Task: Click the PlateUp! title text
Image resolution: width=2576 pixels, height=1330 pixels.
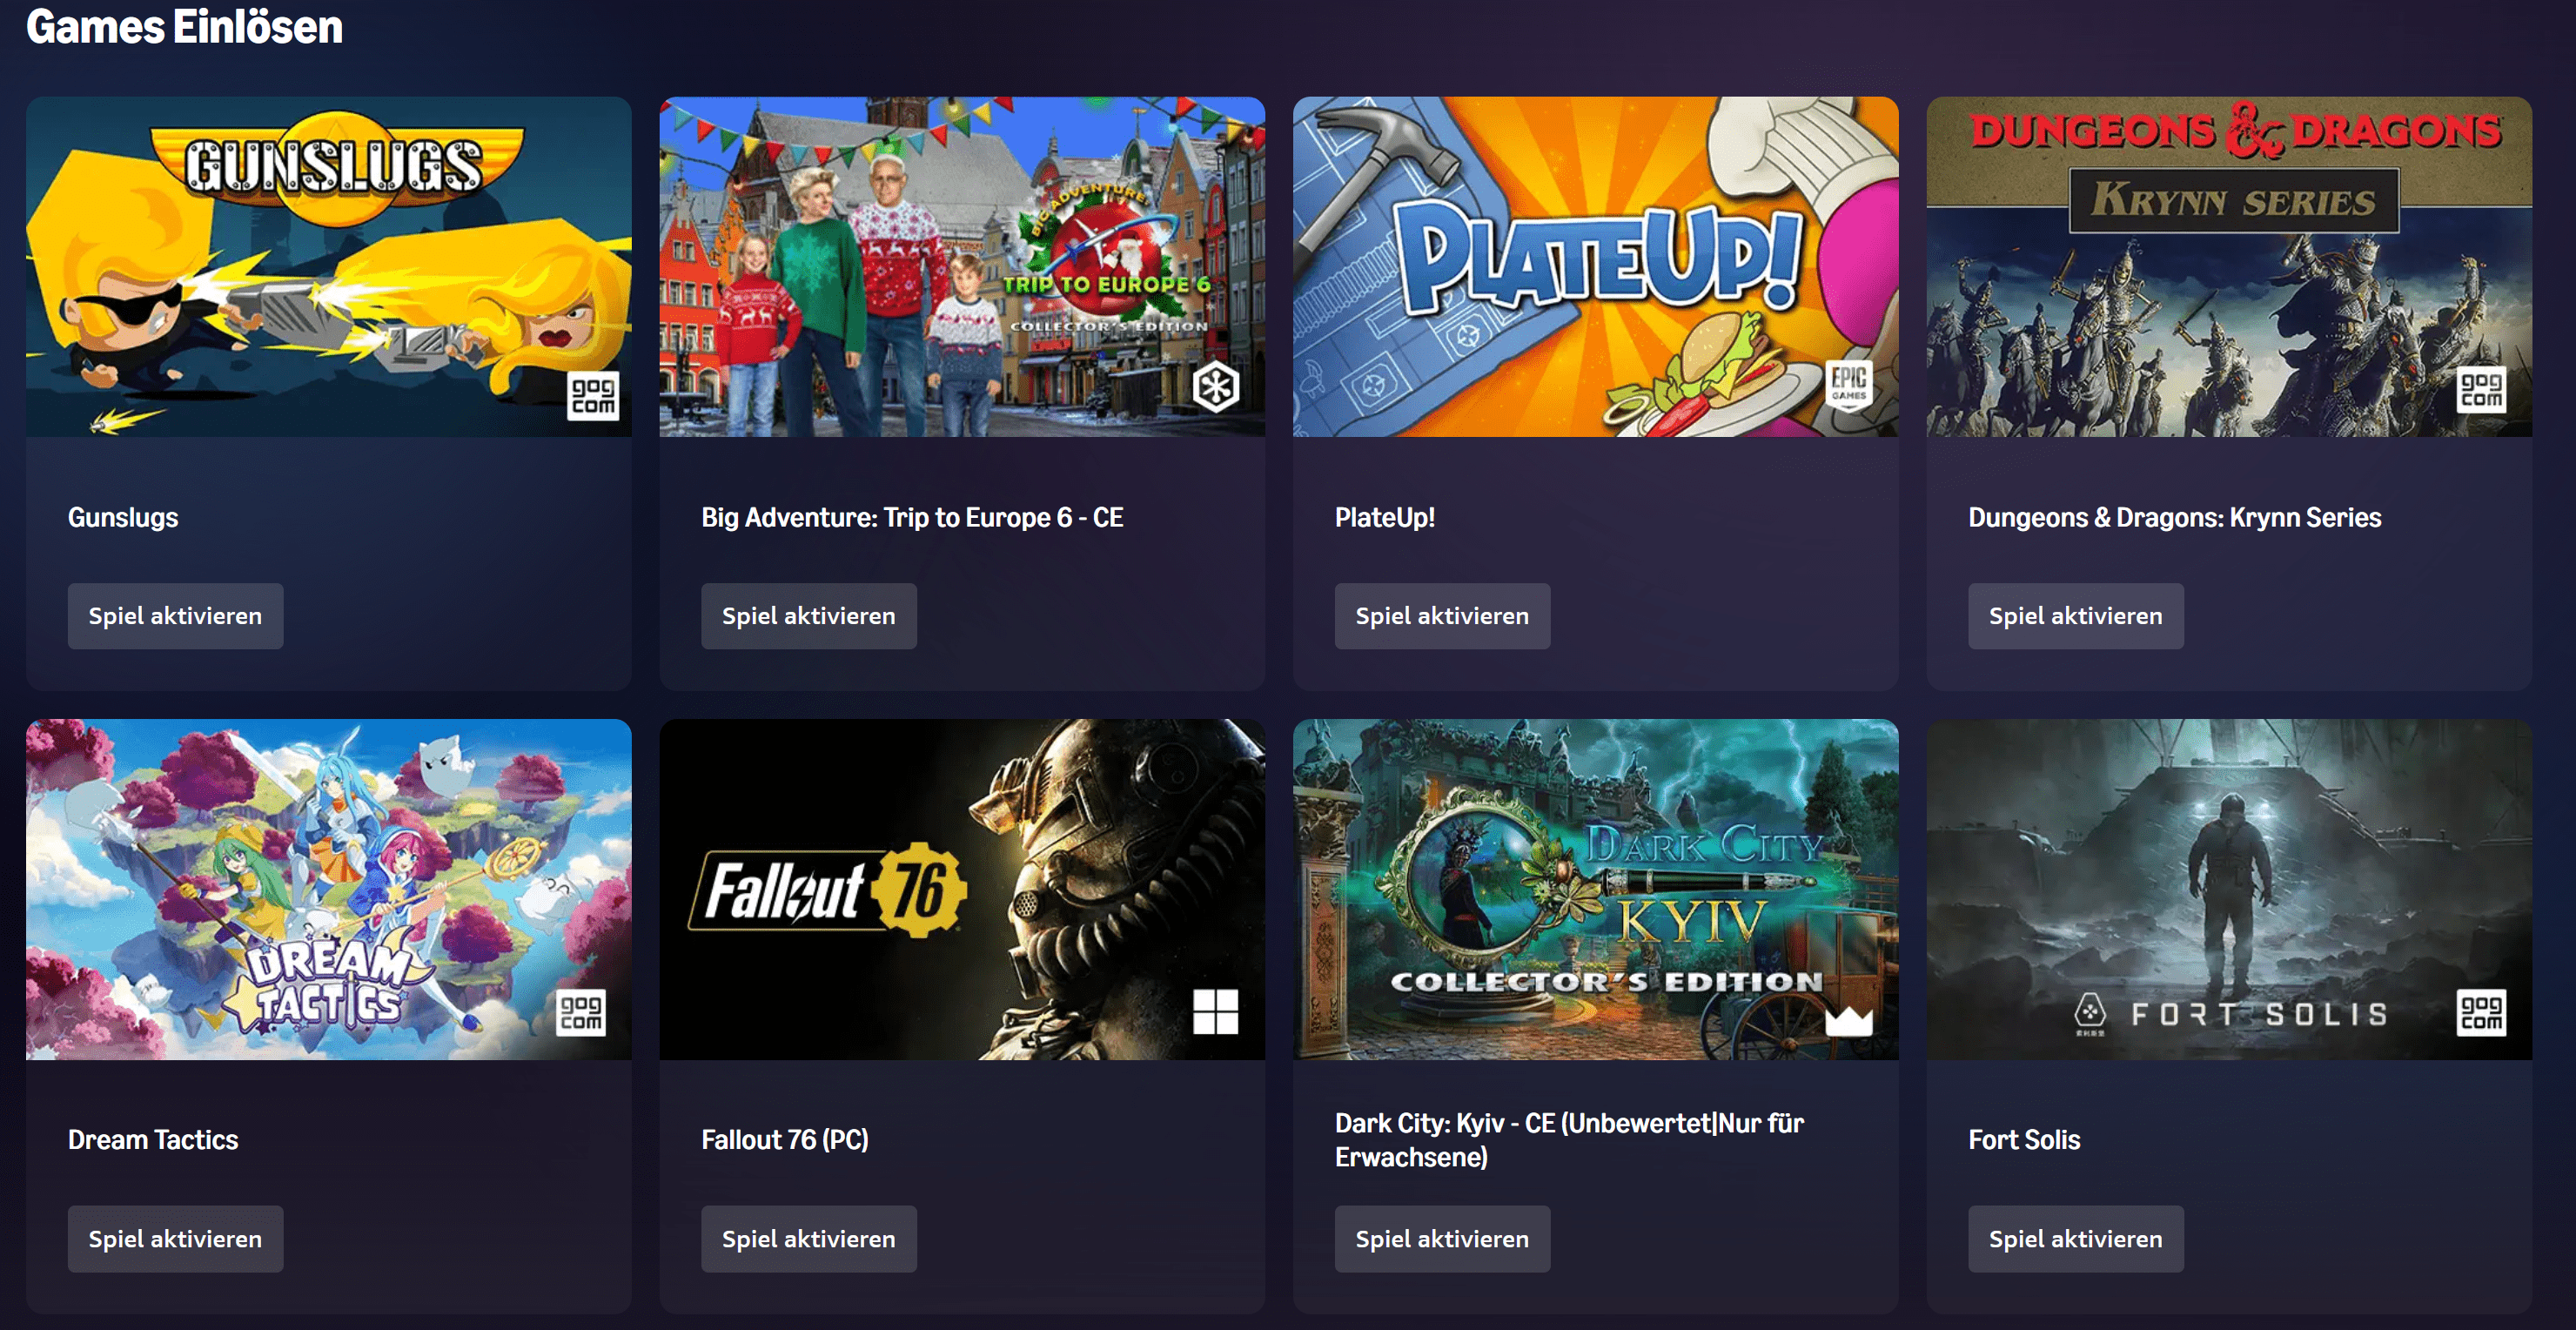Action: [x=1384, y=517]
